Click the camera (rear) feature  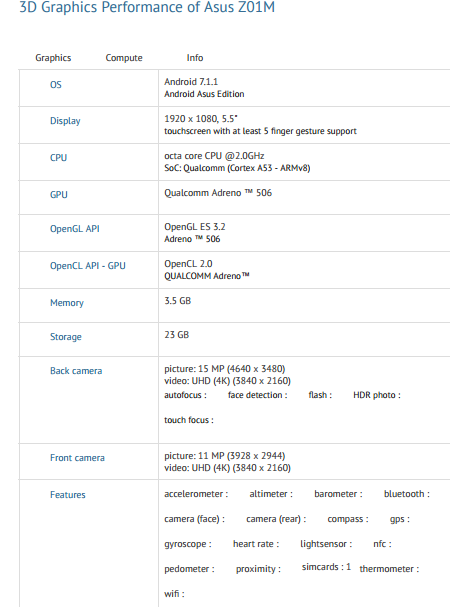pos(276,519)
